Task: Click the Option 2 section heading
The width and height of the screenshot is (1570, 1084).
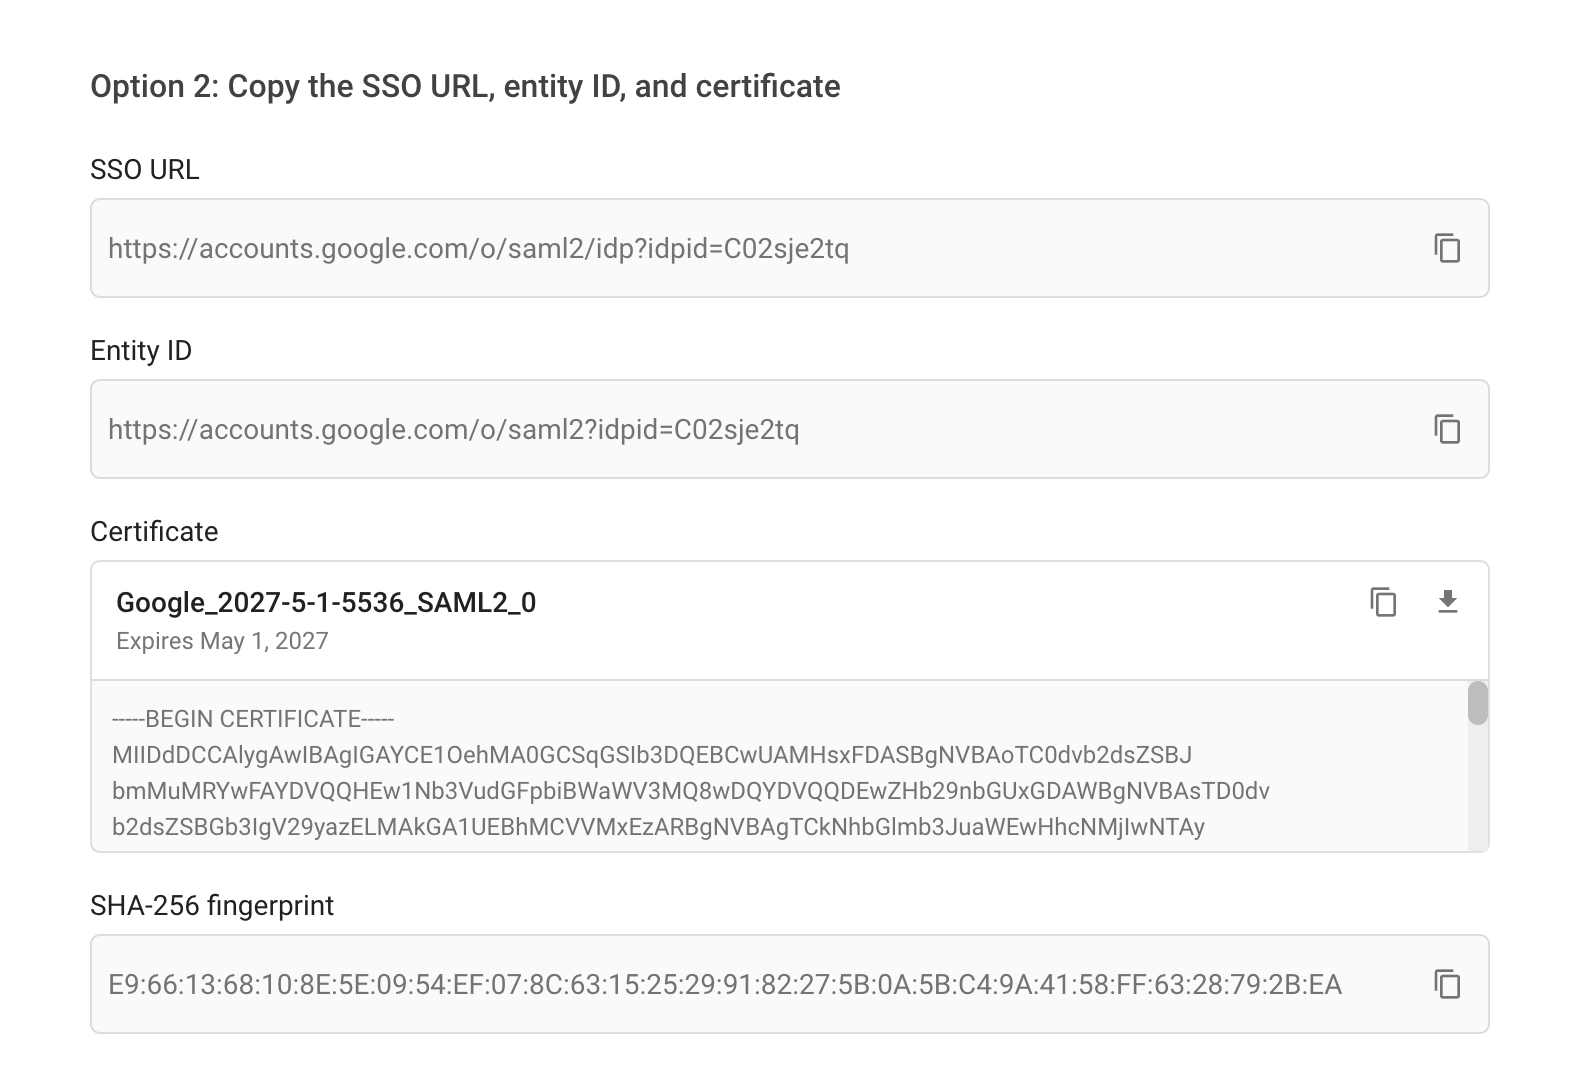Action: tap(465, 86)
